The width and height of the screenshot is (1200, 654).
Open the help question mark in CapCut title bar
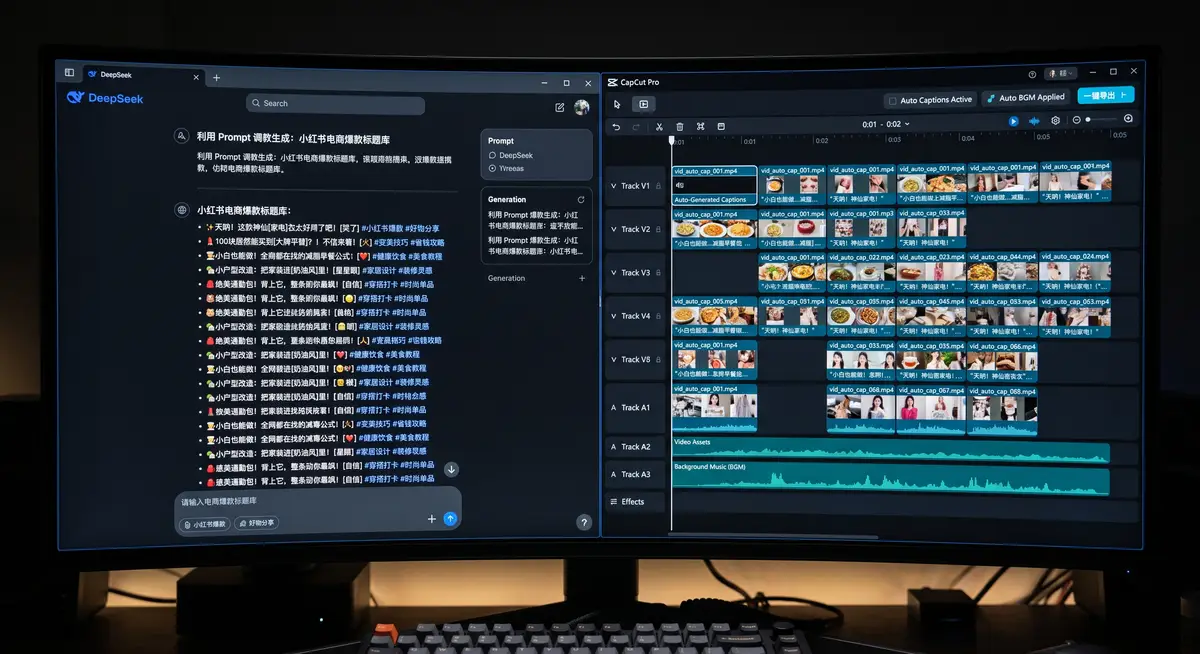pos(1032,74)
